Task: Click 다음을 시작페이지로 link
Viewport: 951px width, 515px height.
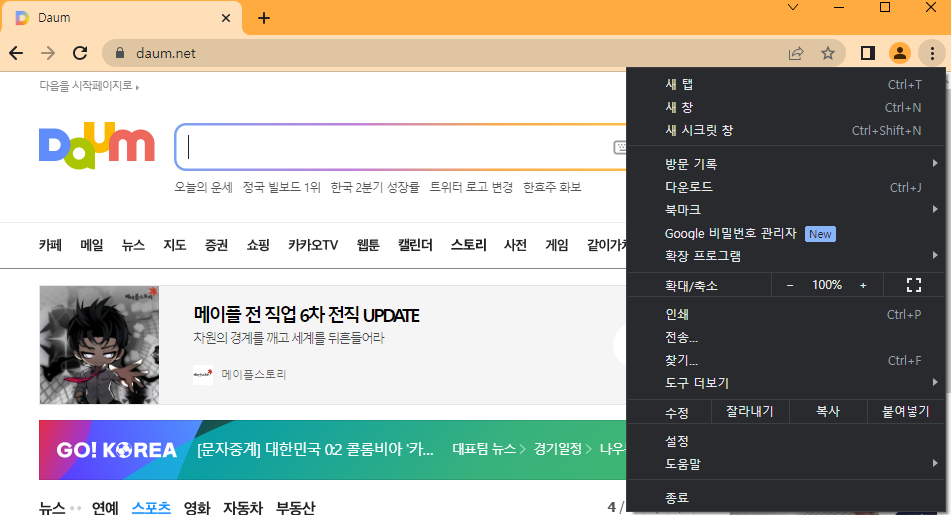Action: pyautogui.click(x=89, y=86)
